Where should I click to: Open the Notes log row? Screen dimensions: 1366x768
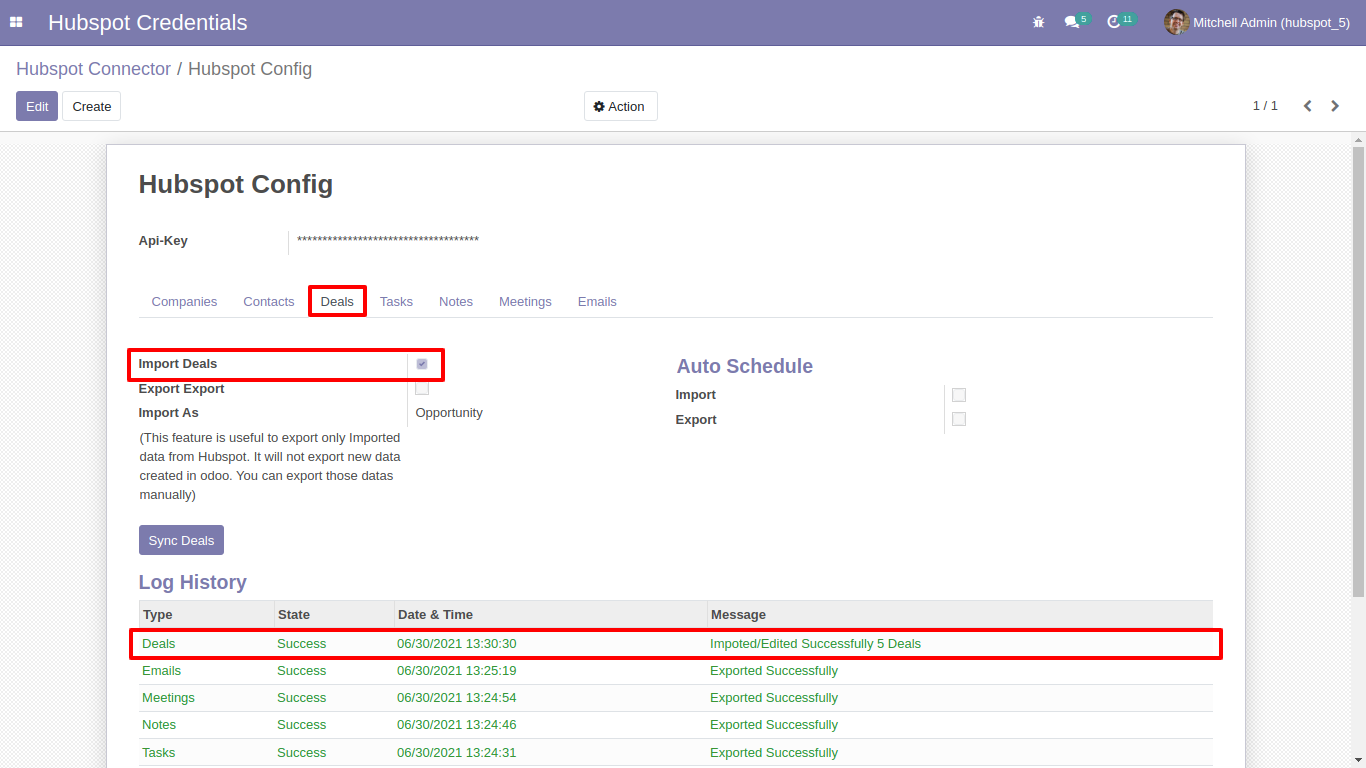pos(676,725)
